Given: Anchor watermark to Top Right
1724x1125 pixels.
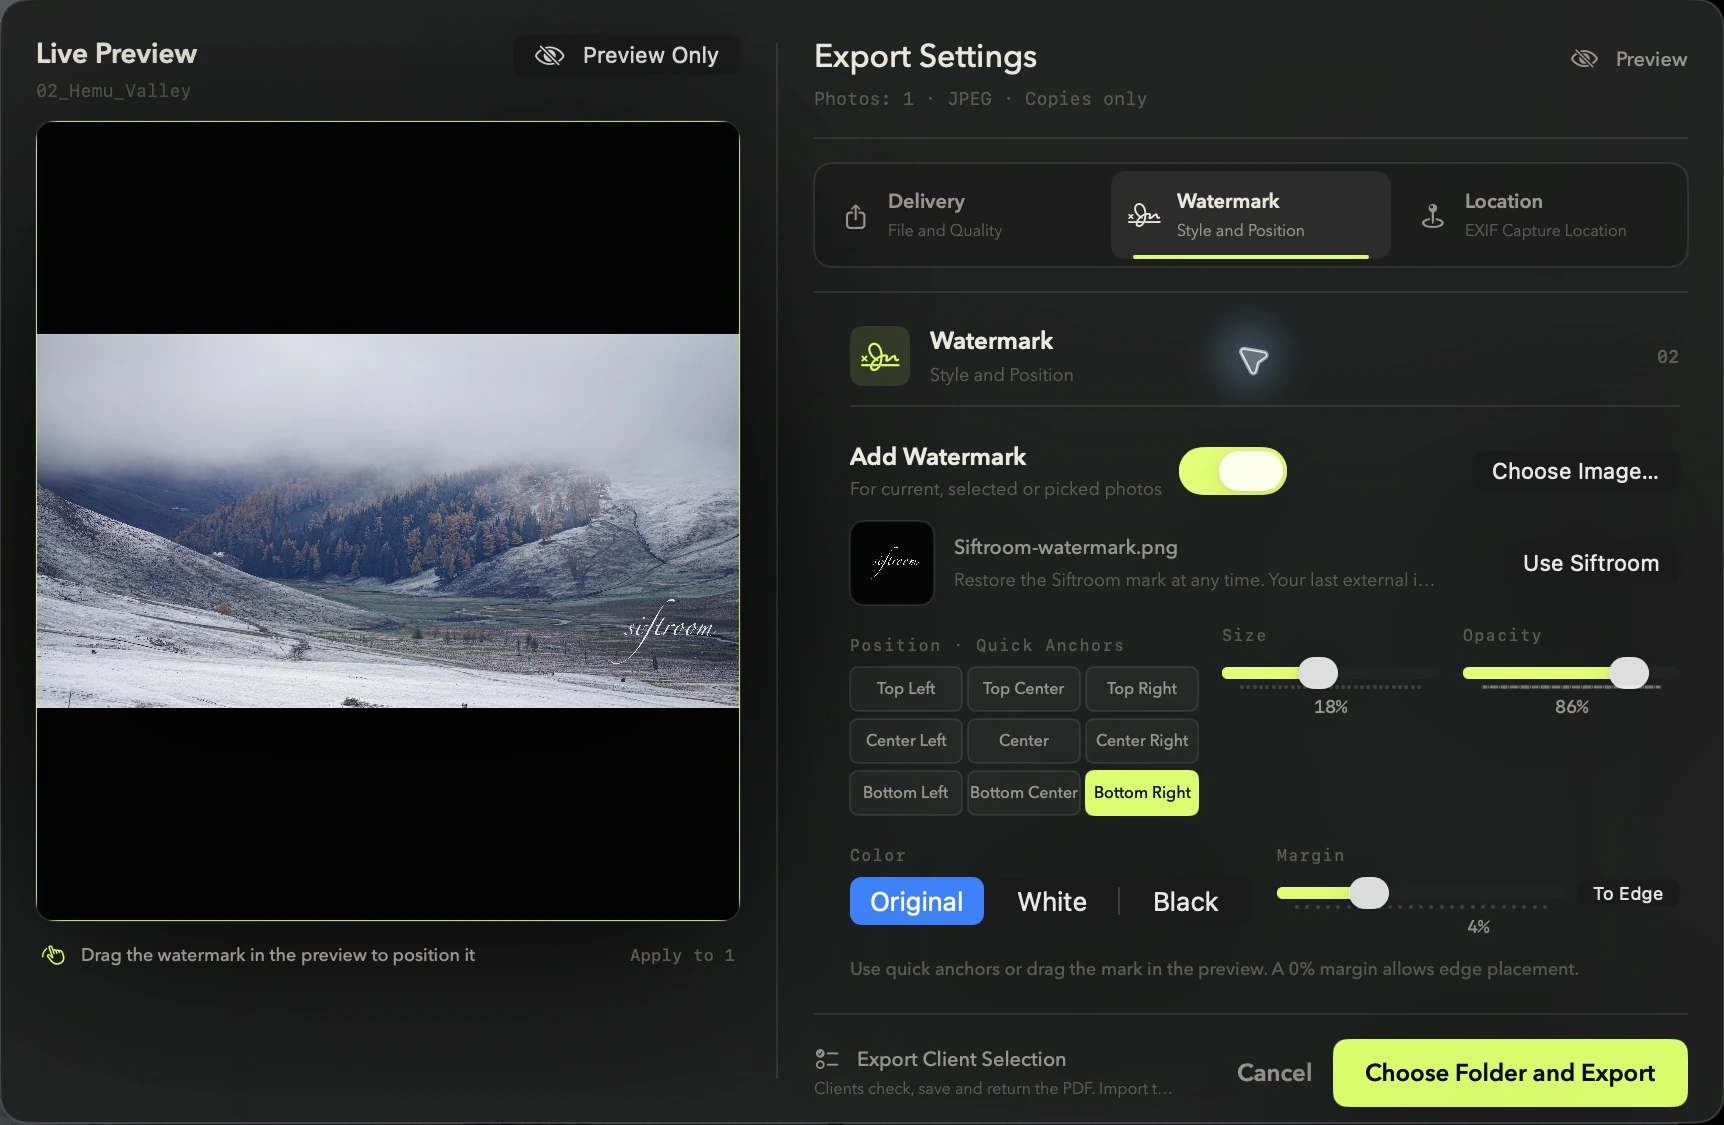Looking at the screenshot, I should tap(1142, 689).
